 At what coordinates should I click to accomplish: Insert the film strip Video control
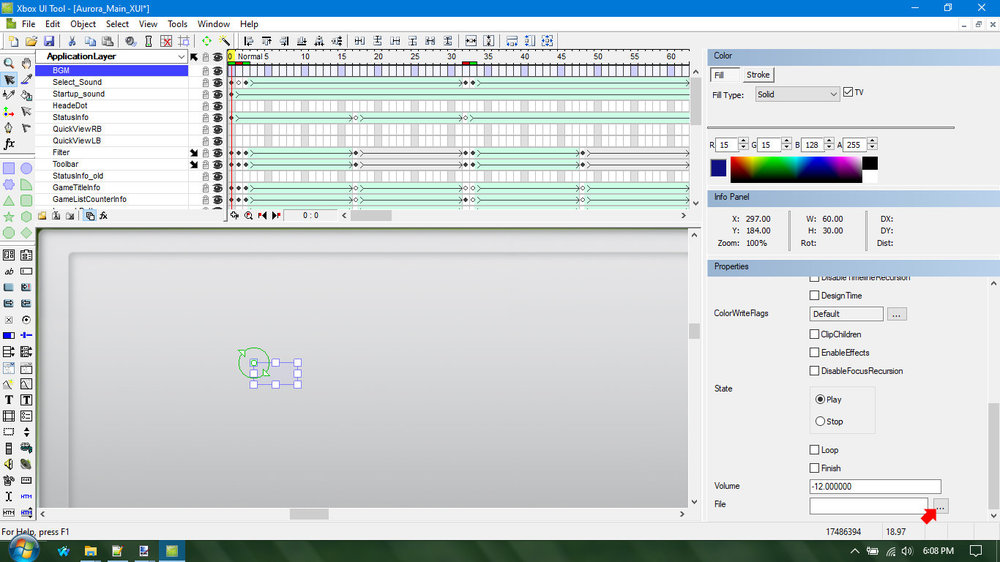pyautogui.click(x=9, y=416)
